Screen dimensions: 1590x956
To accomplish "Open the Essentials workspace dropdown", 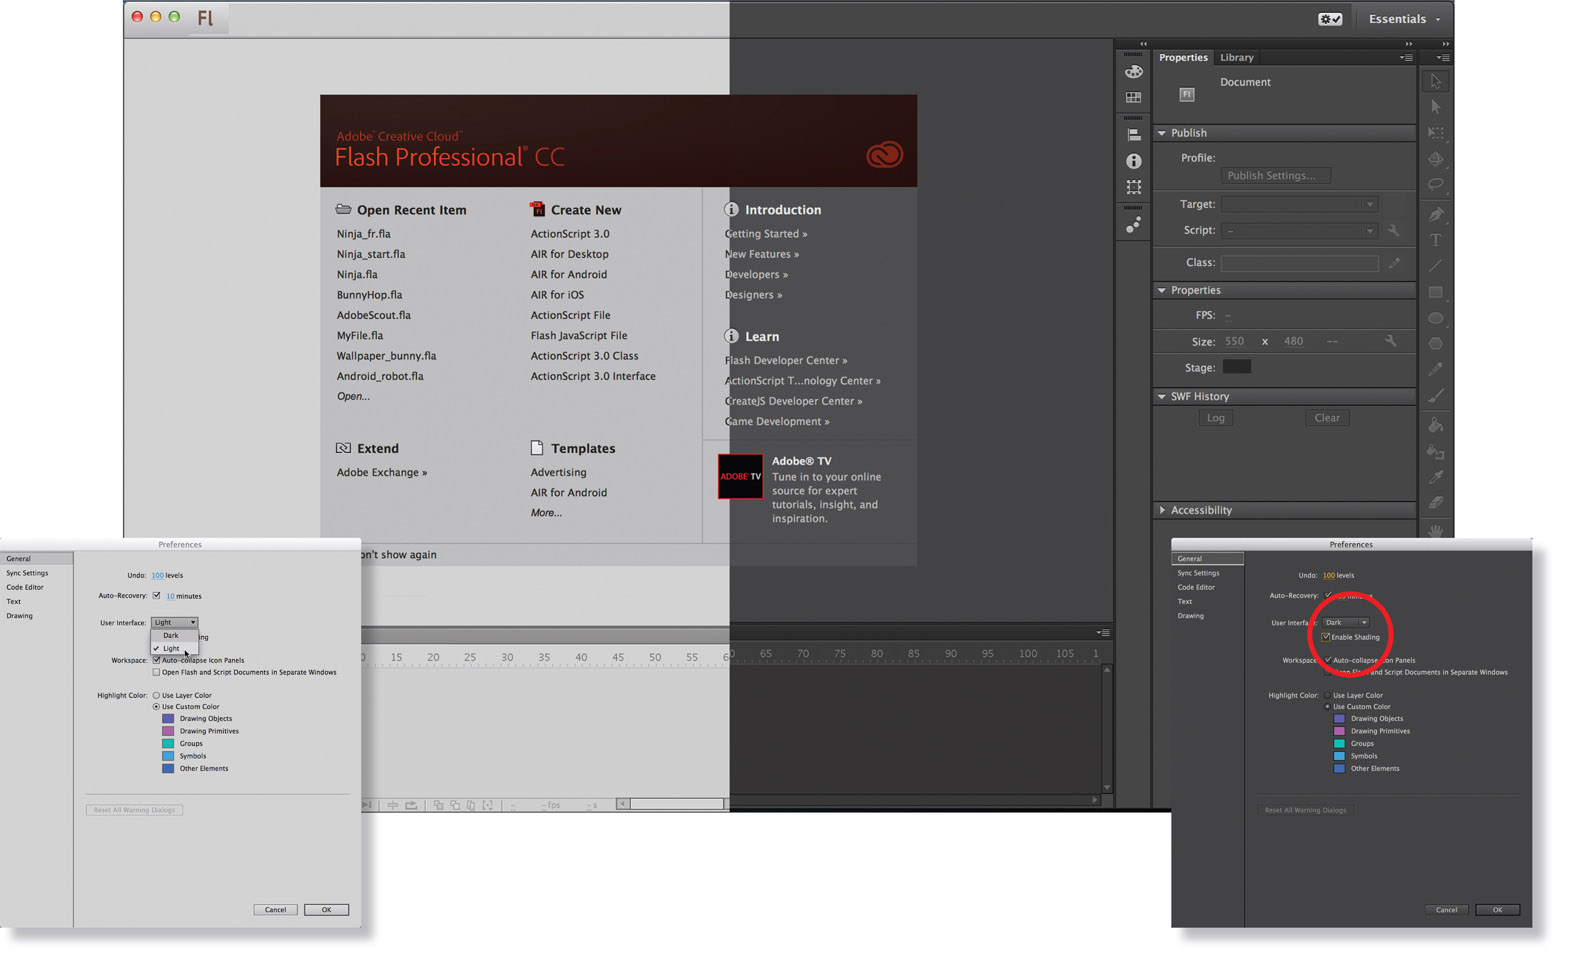I will (x=1405, y=19).
